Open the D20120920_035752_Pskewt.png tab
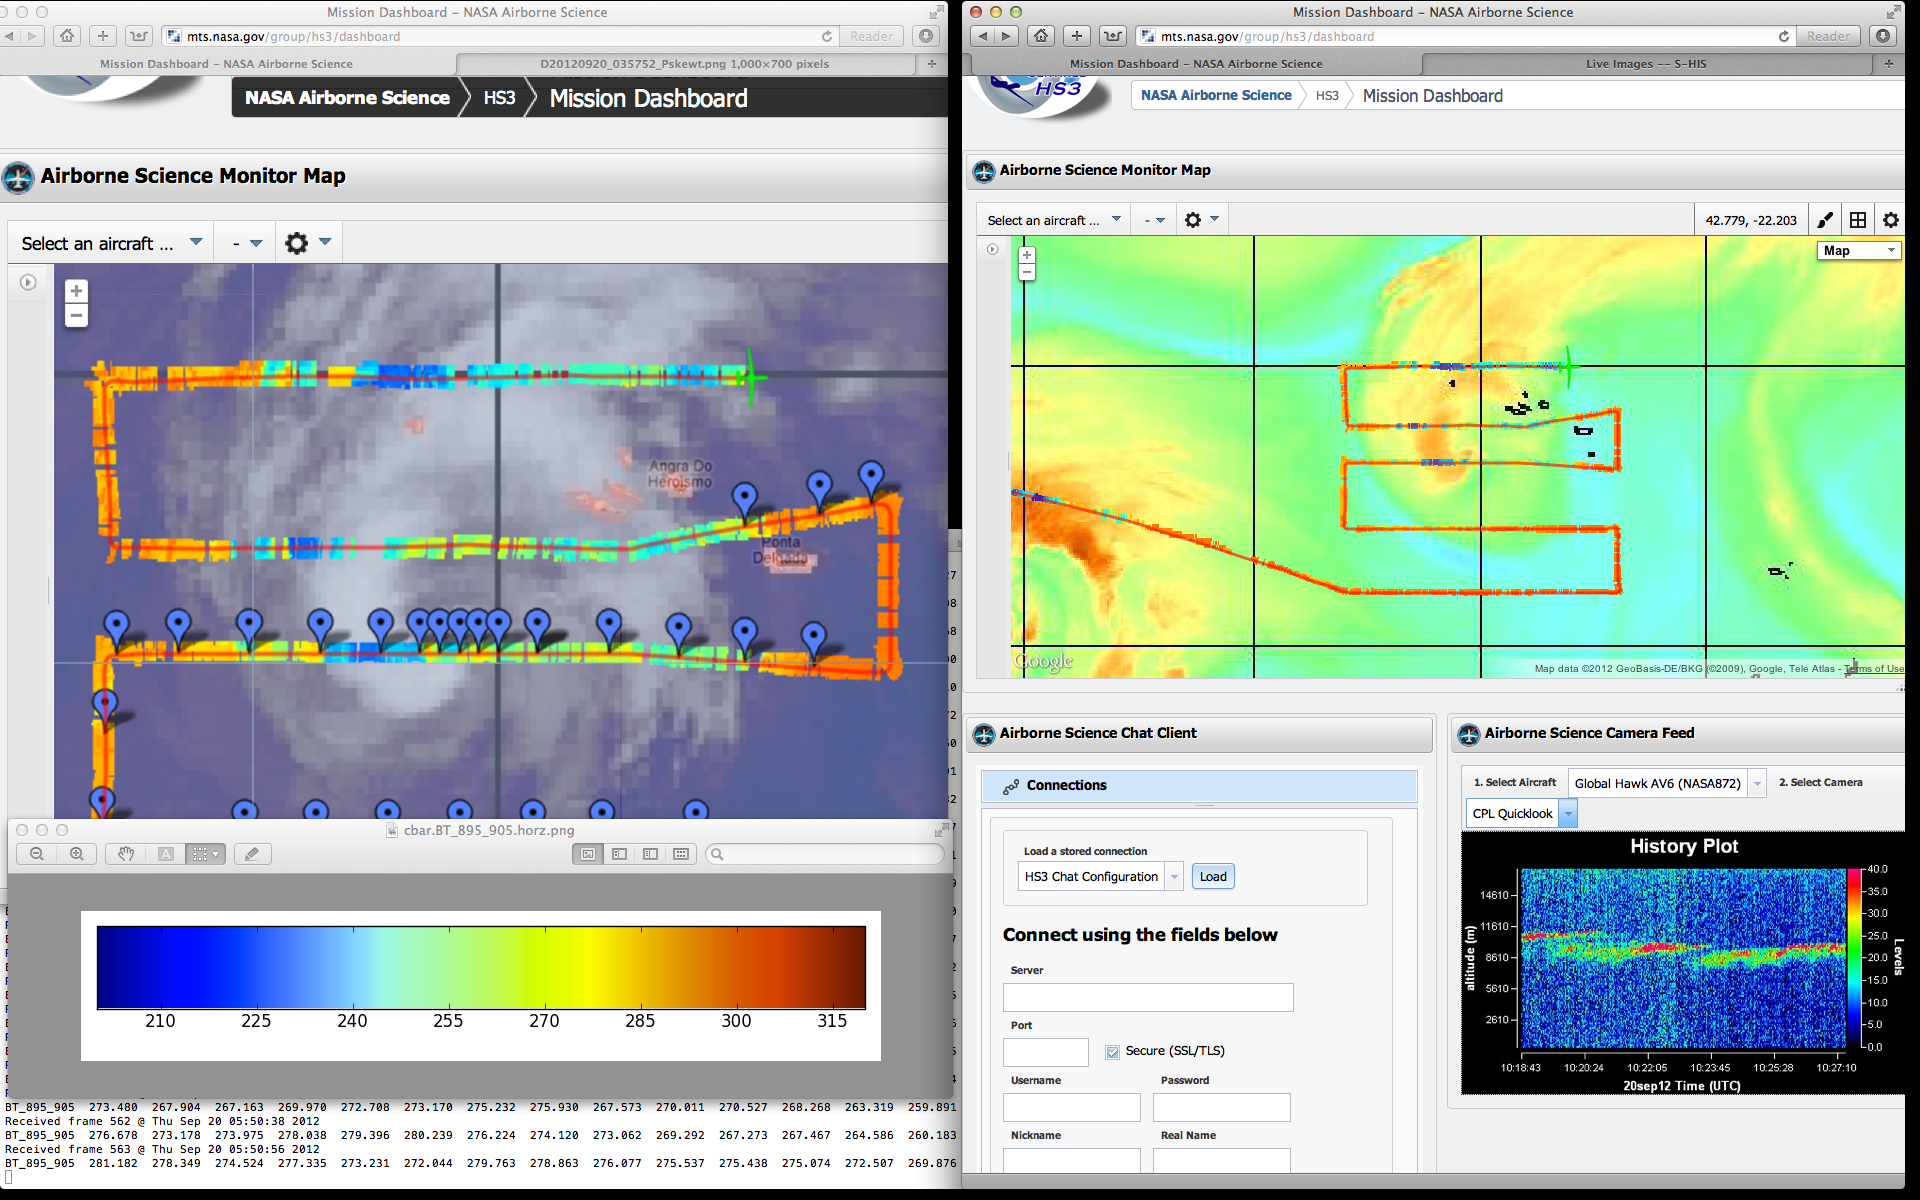Screen dimensions: 1920x1200 pos(684,64)
